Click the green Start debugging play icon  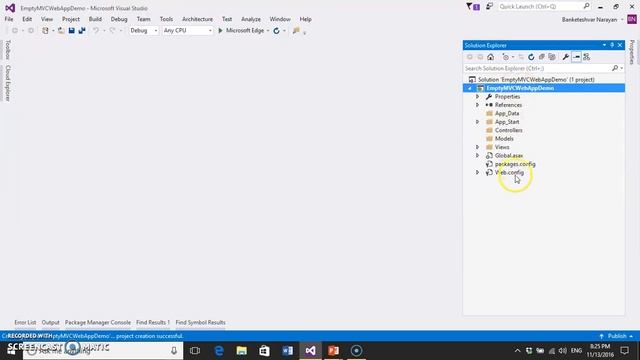[220, 31]
